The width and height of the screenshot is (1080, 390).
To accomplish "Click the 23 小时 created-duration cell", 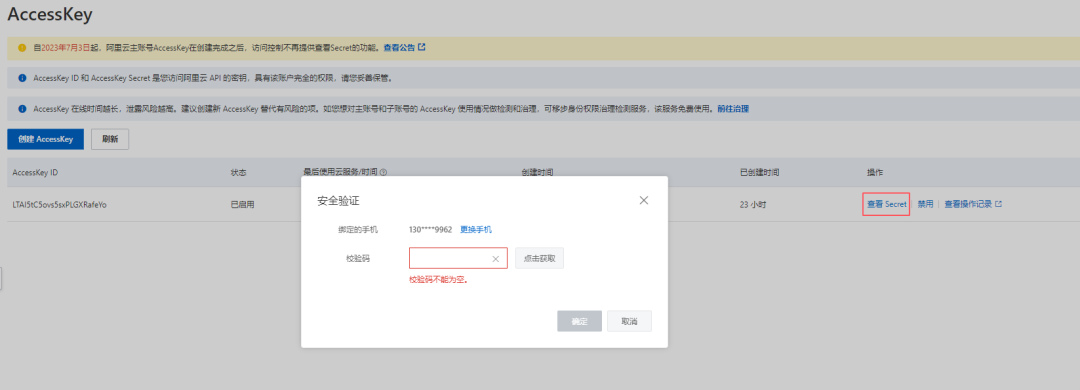I will click(754, 205).
